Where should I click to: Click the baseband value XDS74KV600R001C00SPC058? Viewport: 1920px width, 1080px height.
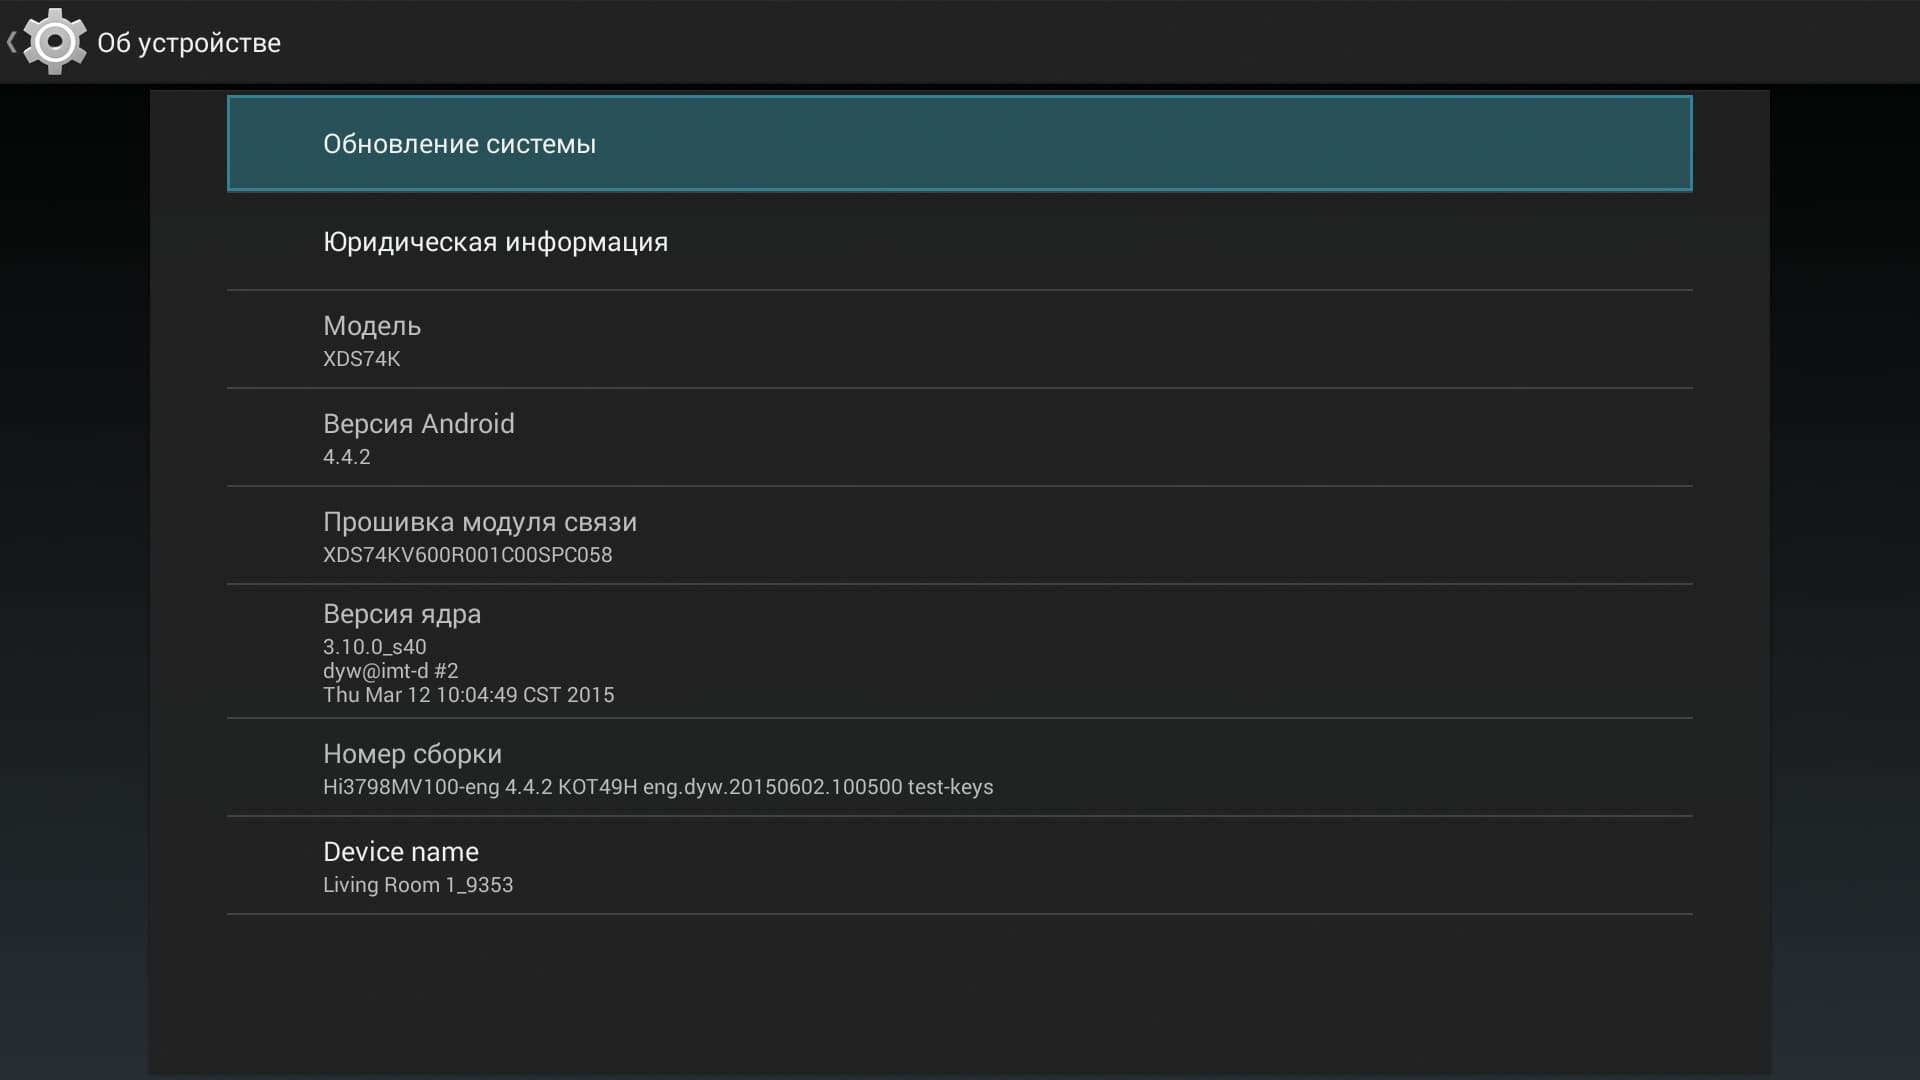pyautogui.click(x=467, y=555)
